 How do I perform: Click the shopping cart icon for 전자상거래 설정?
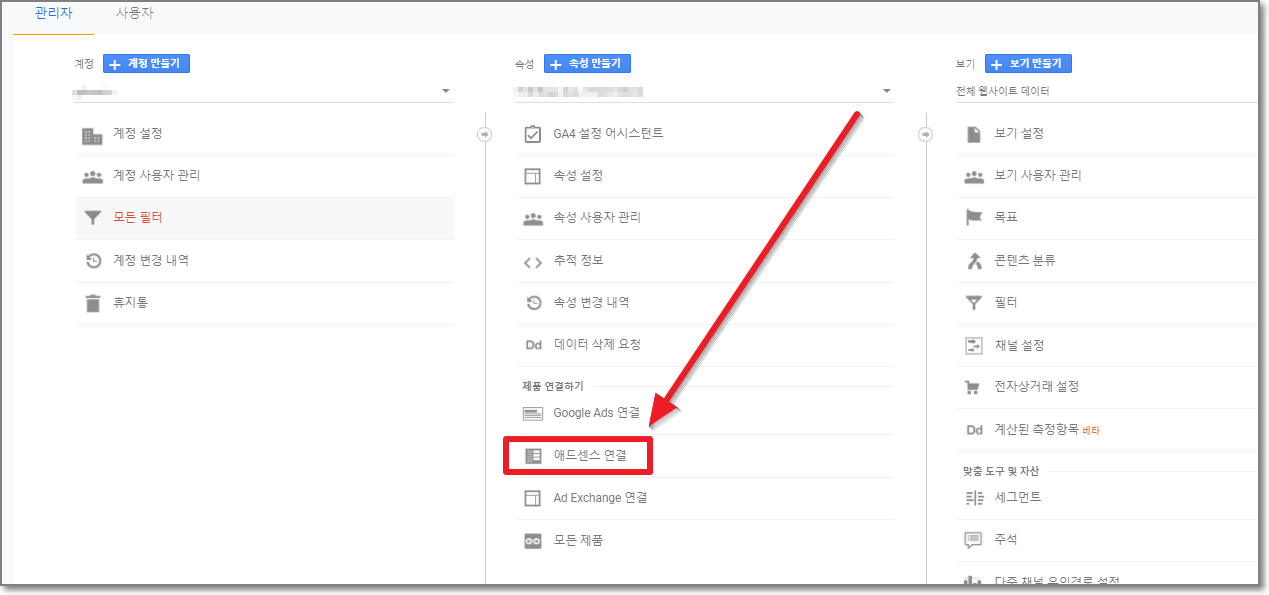tap(972, 388)
